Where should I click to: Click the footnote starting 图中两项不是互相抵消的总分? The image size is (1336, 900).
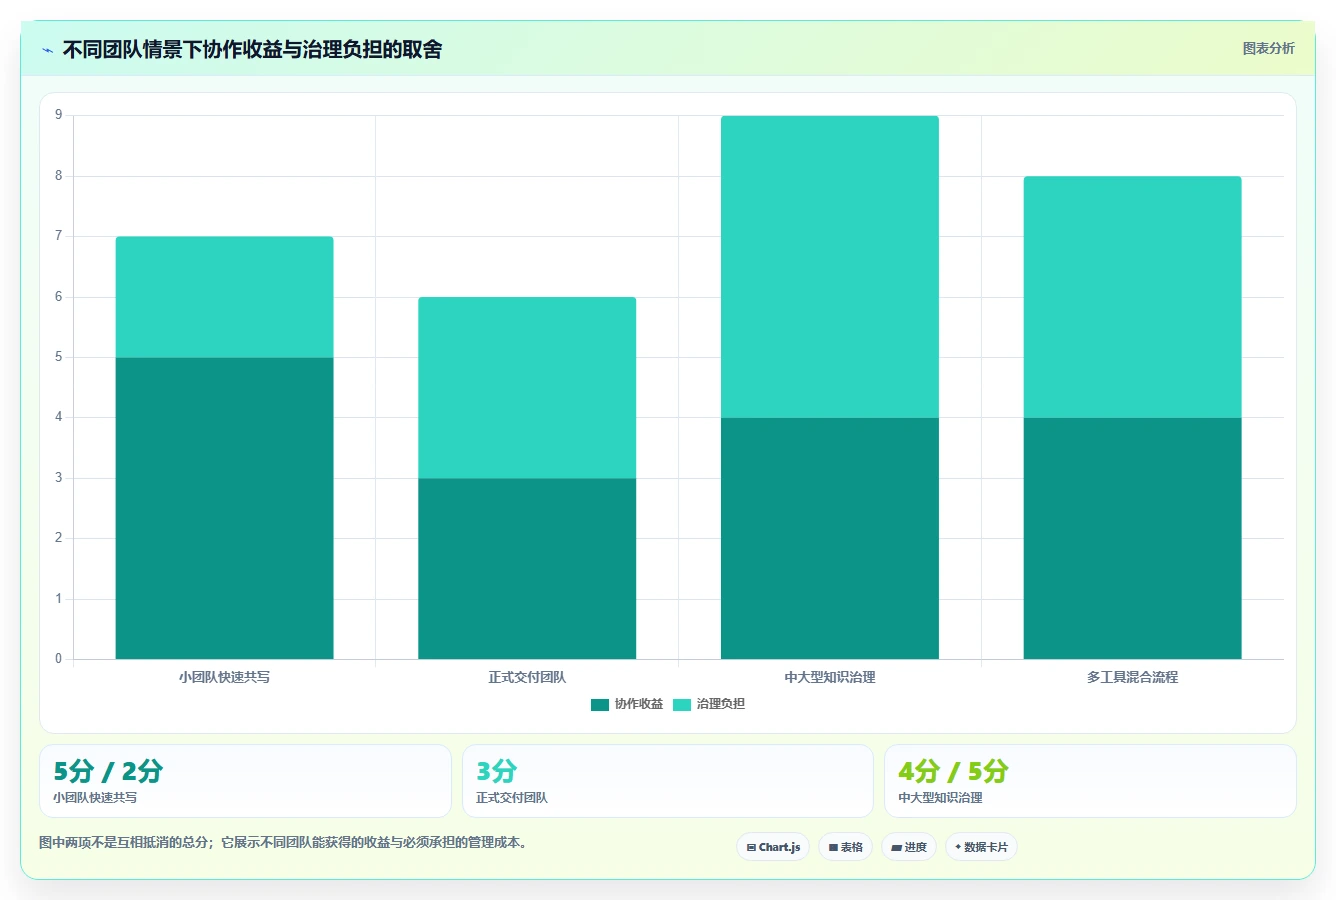pos(283,842)
